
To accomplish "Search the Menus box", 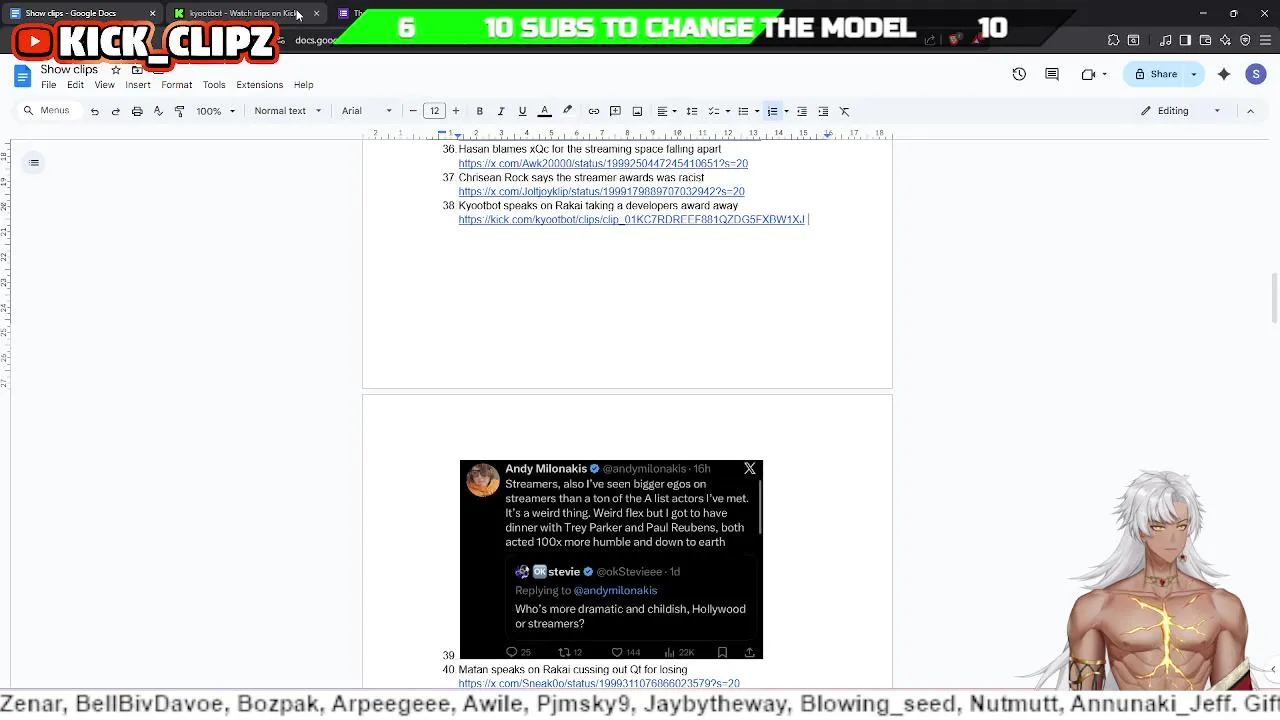I will (48, 111).
